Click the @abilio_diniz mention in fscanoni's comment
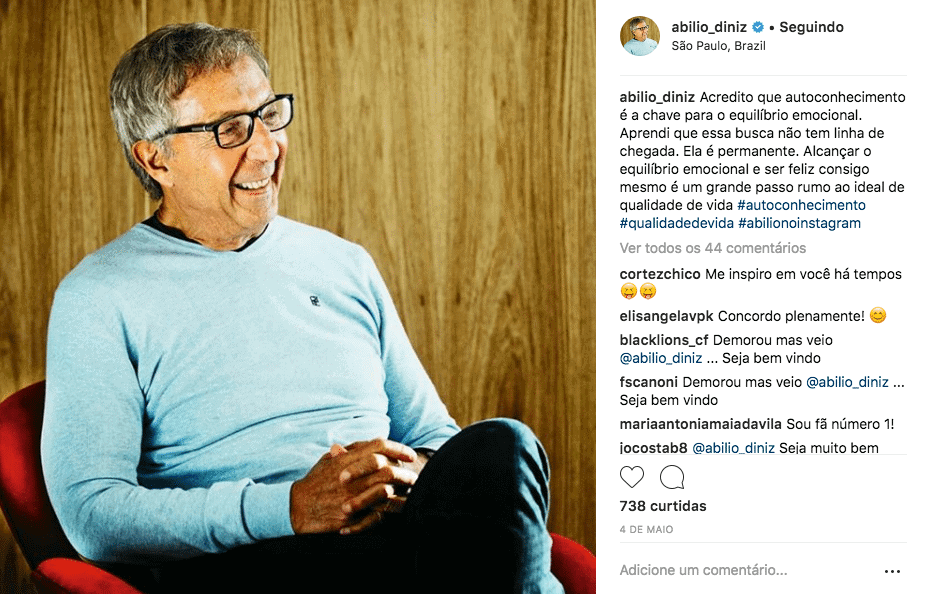The width and height of the screenshot is (928, 594). coord(847,382)
